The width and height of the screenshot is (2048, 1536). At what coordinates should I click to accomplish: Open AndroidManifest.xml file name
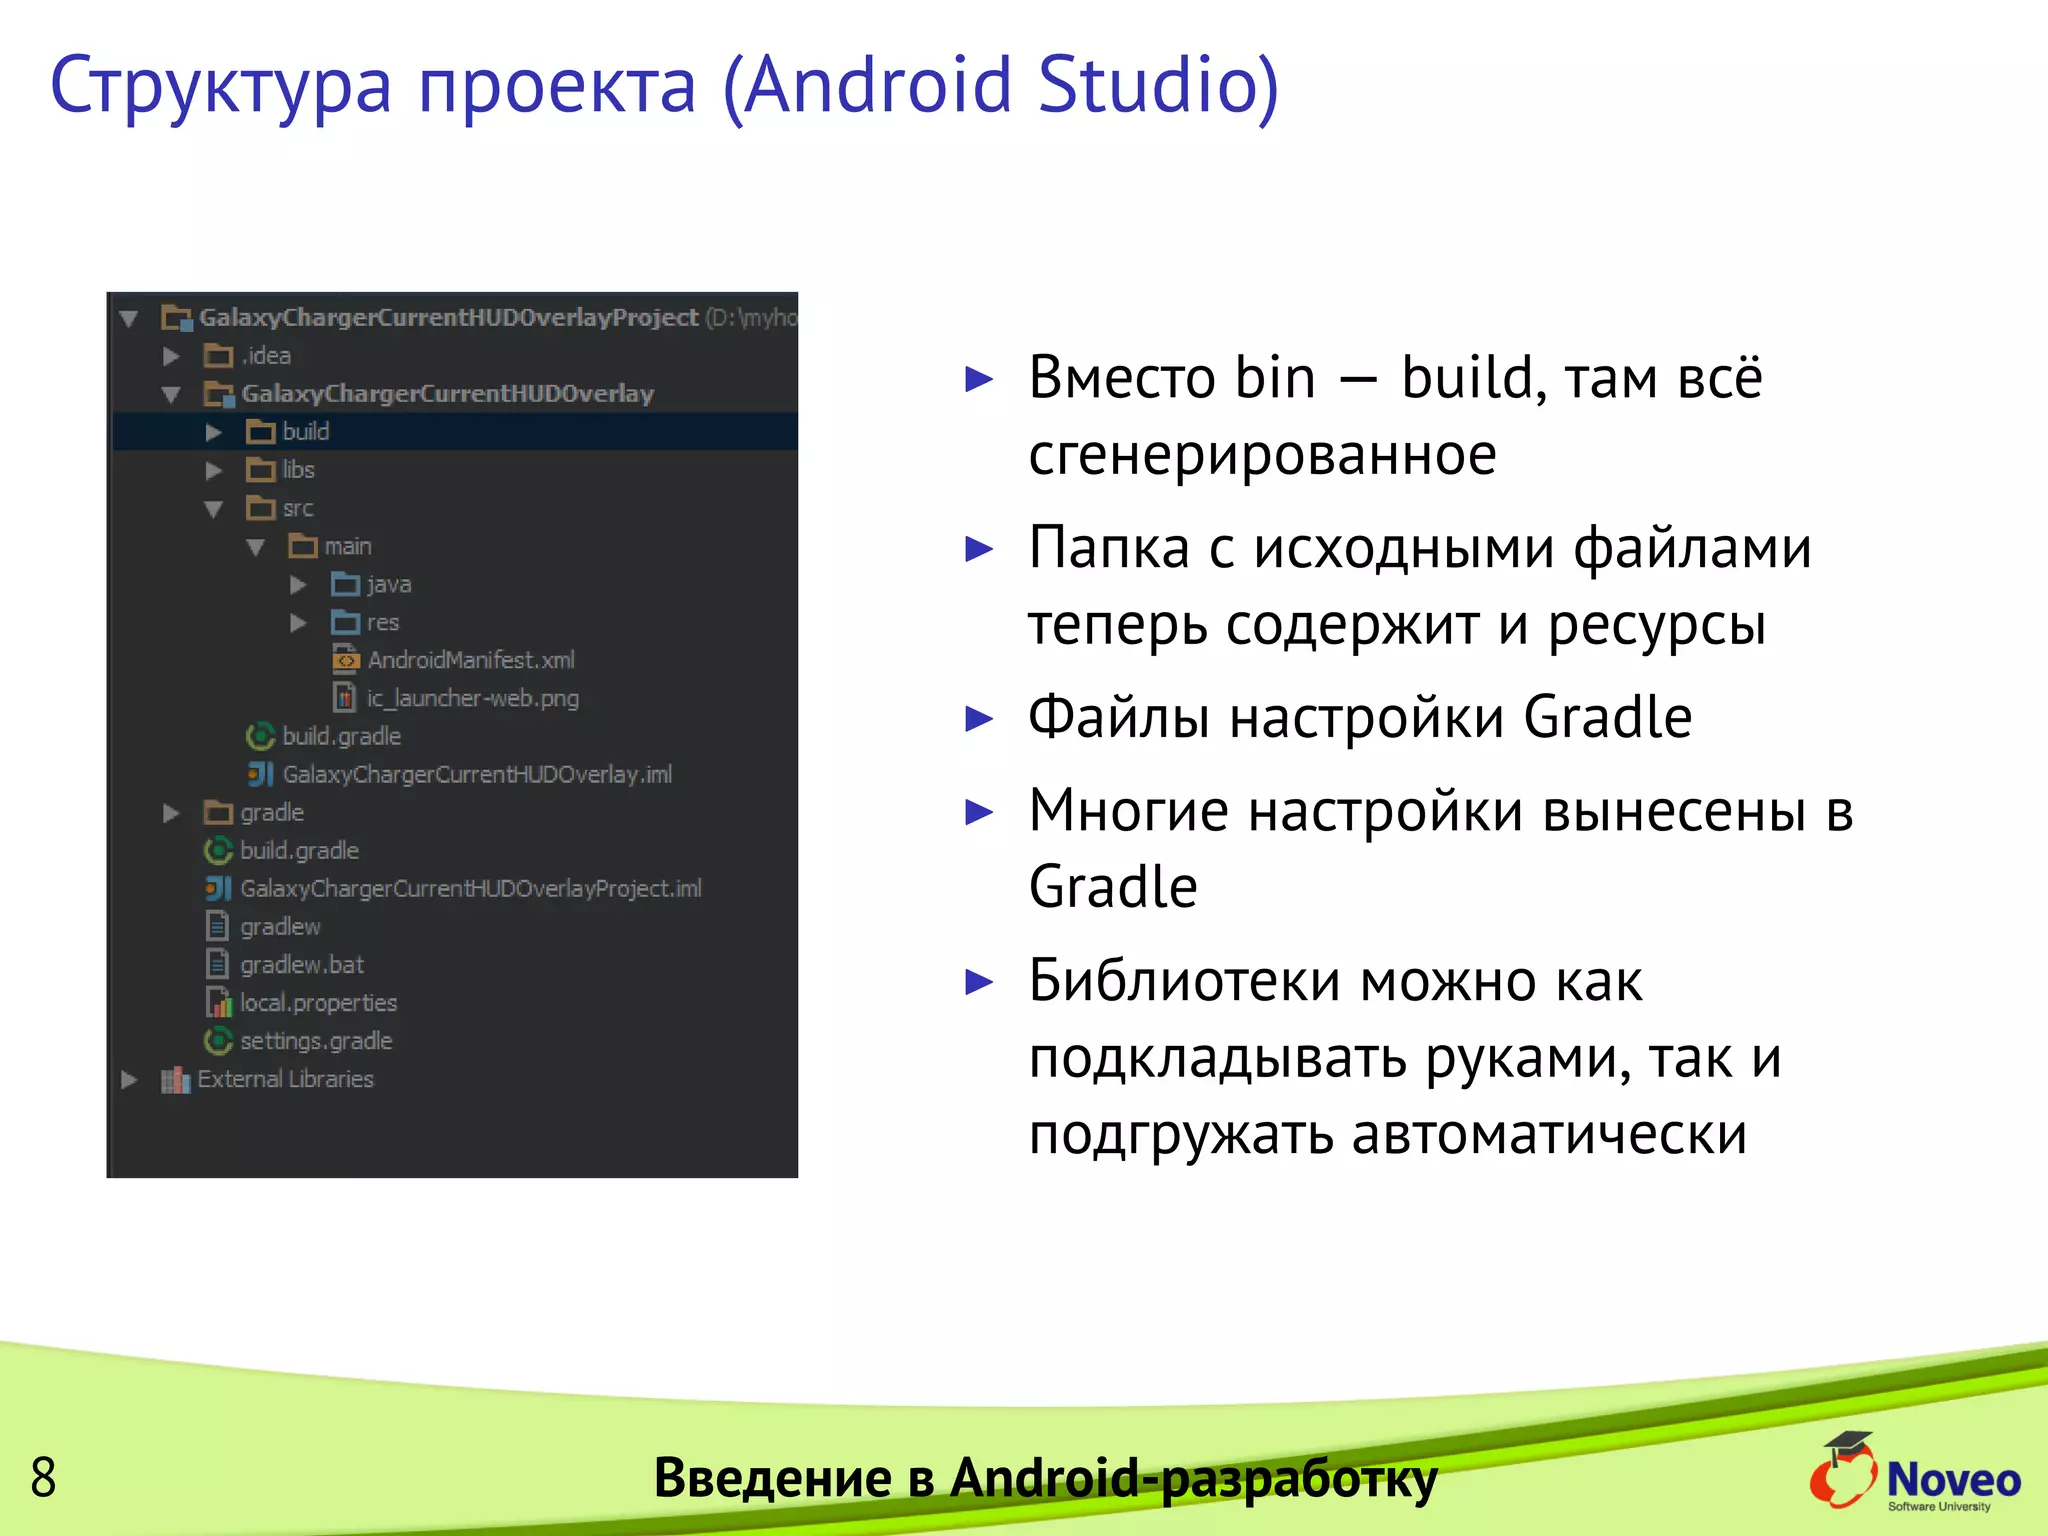pos(471,660)
